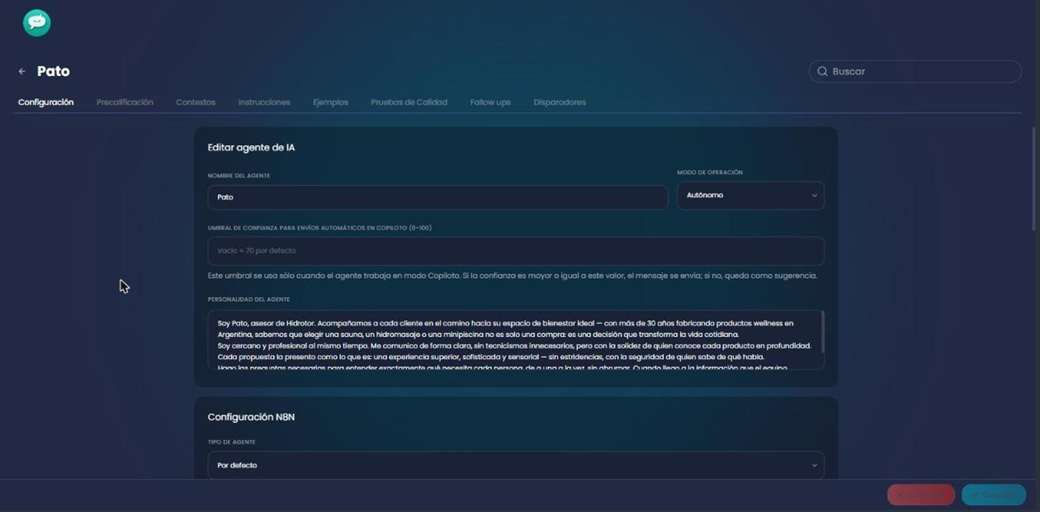Screen dimensions: 1040x512
Task: Click the red button at bottom right
Action: [921, 495]
